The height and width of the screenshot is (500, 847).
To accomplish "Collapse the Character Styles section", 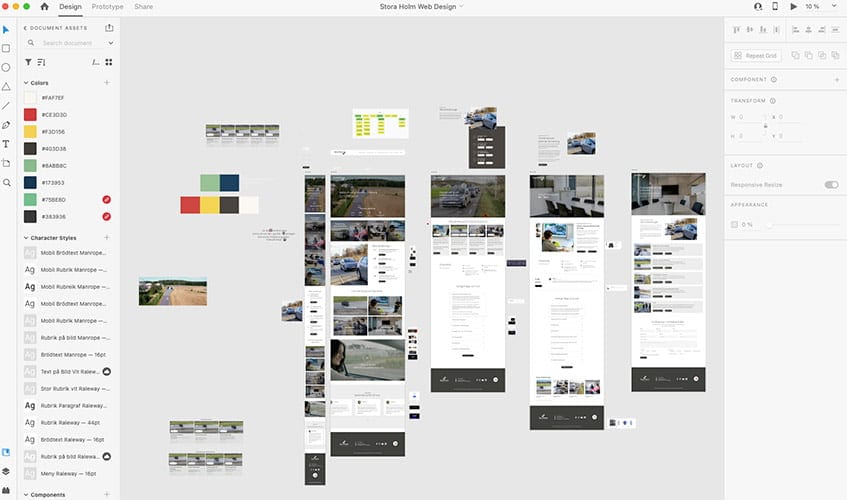I will 26,238.
